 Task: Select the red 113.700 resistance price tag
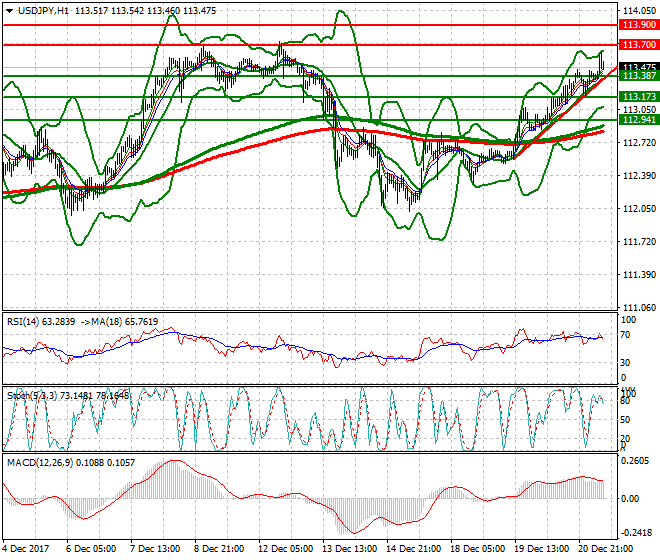(639, 45)
